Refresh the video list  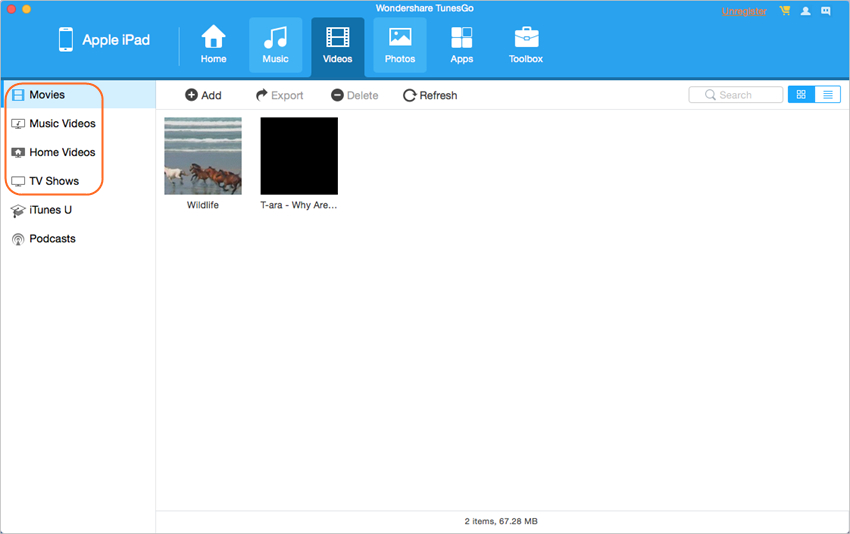430,95
